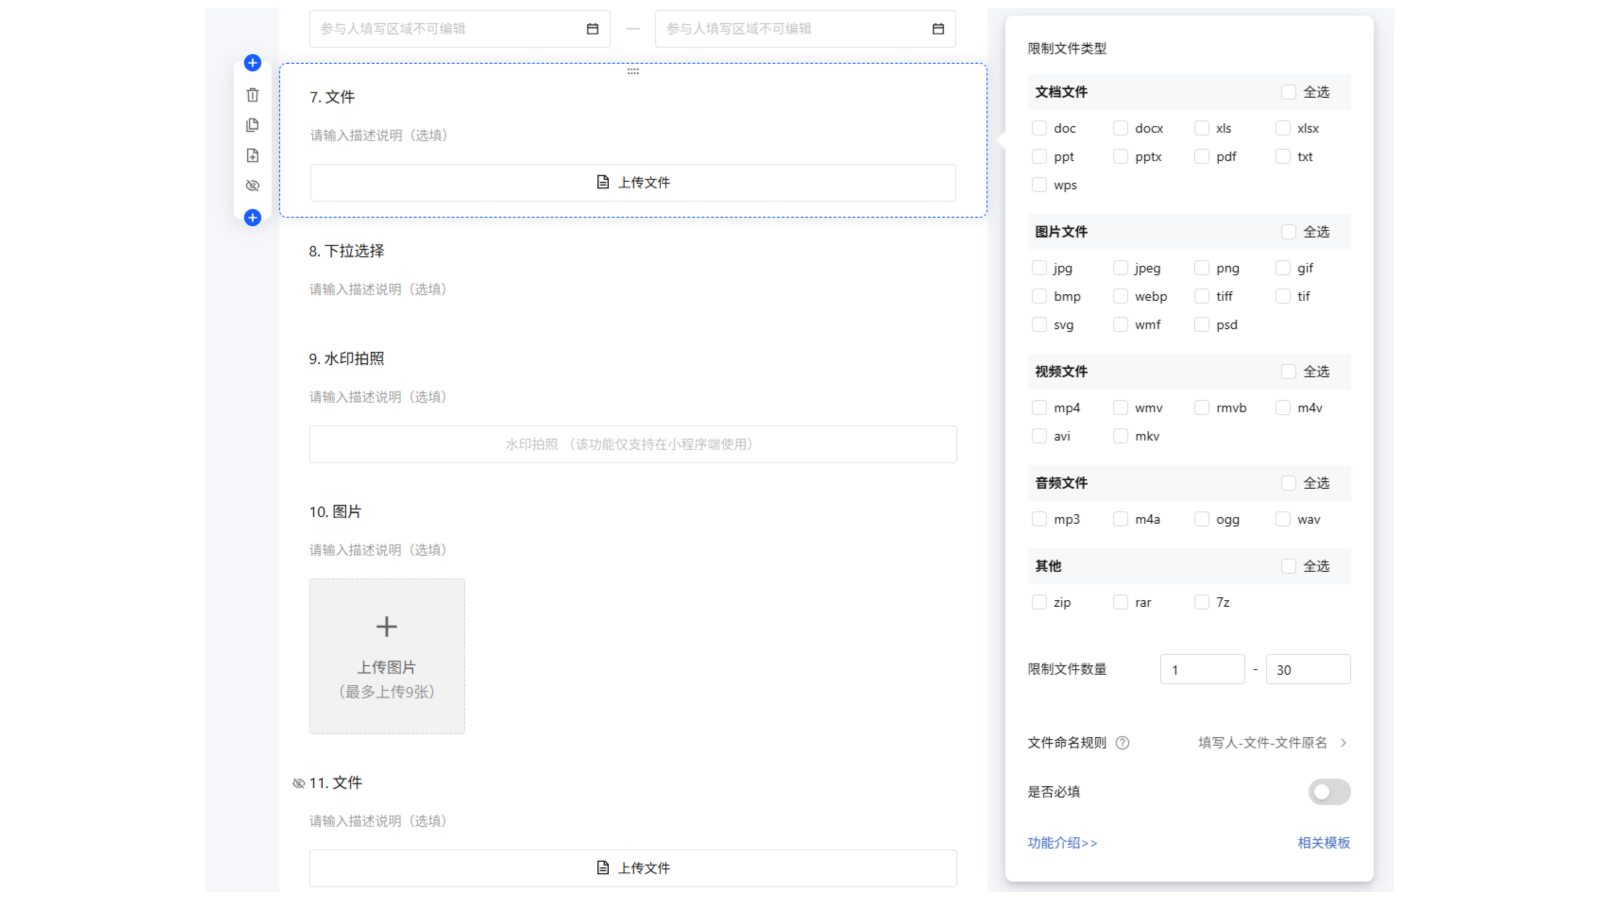Image resolution: width=1600 pixels, height=900 pixels.
Task: Expand the 文件命名规则 option 填写人-文件-文件原名
Action: pos(1272,743)
